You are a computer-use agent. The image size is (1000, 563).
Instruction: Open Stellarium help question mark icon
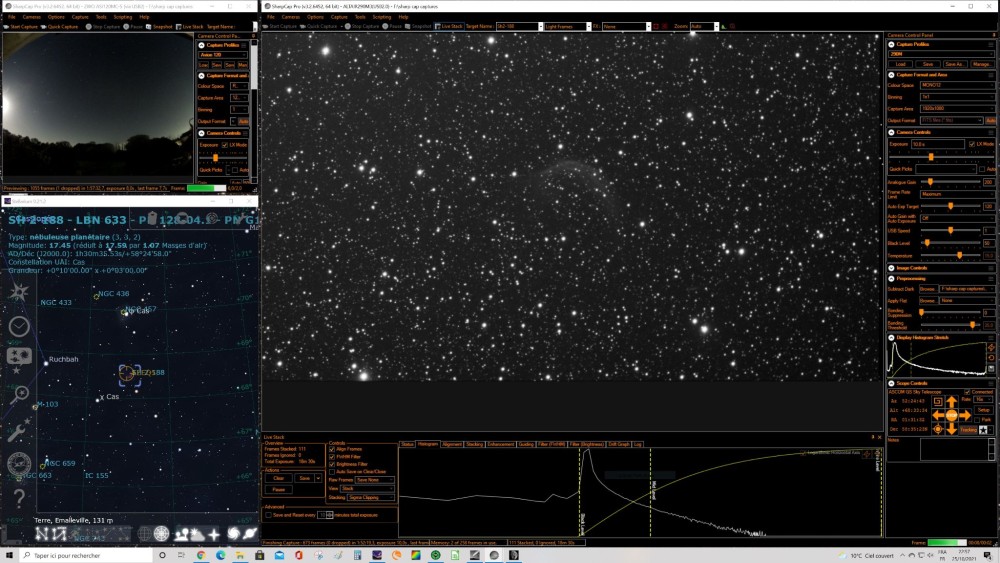coord(18,497)
